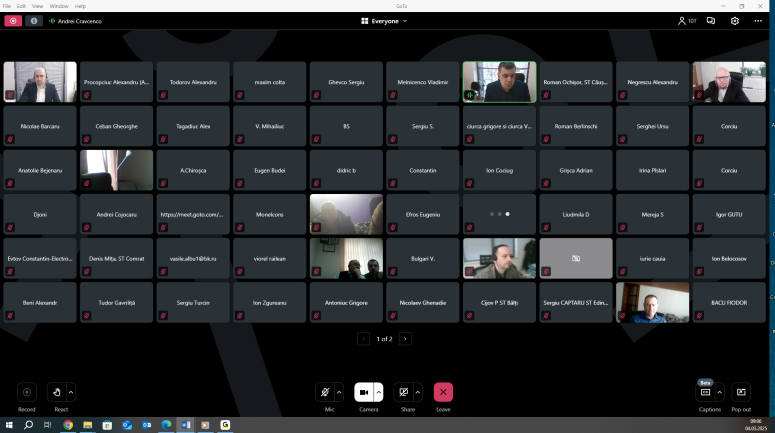Open the chat panel icon
This screenshot has width=775, height=433.
(x=711, y=20)
